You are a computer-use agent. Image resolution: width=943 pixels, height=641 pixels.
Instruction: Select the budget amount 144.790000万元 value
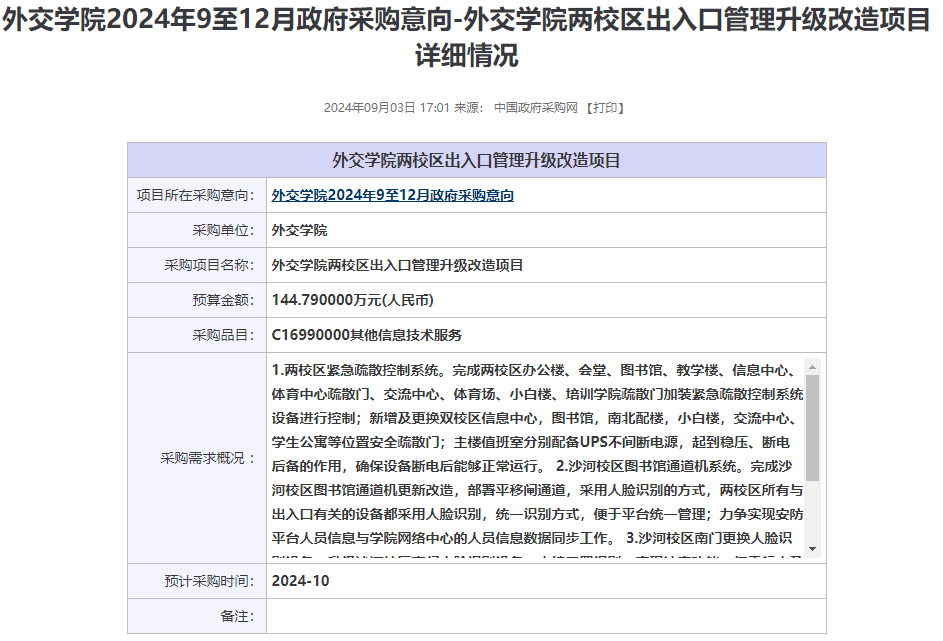tap(352, 300)
